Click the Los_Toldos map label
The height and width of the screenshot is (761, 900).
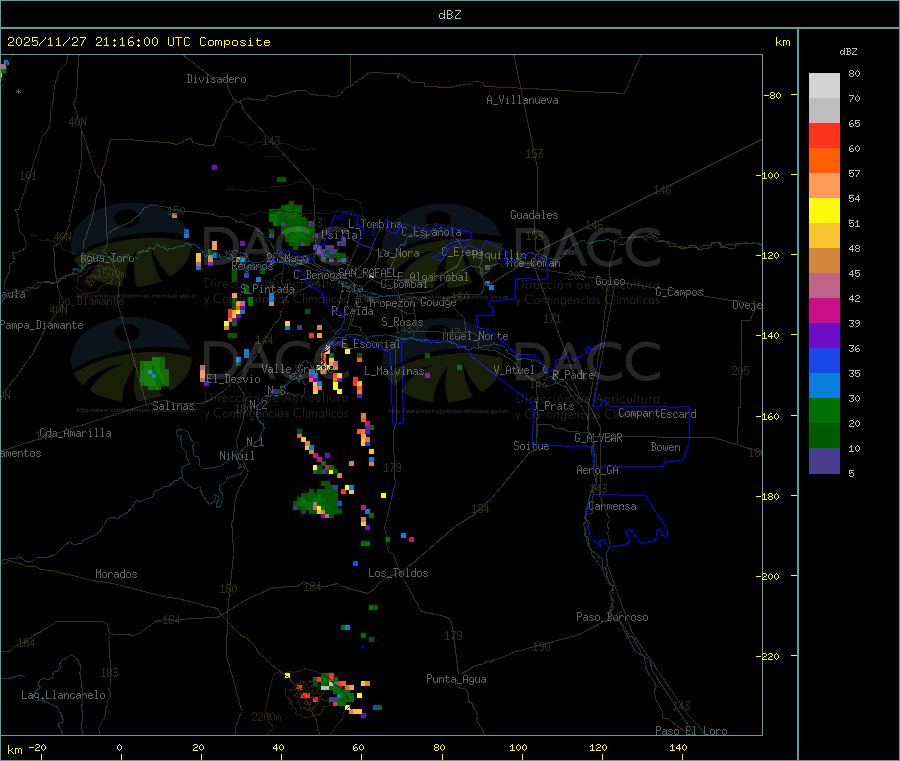click(398, 573)
